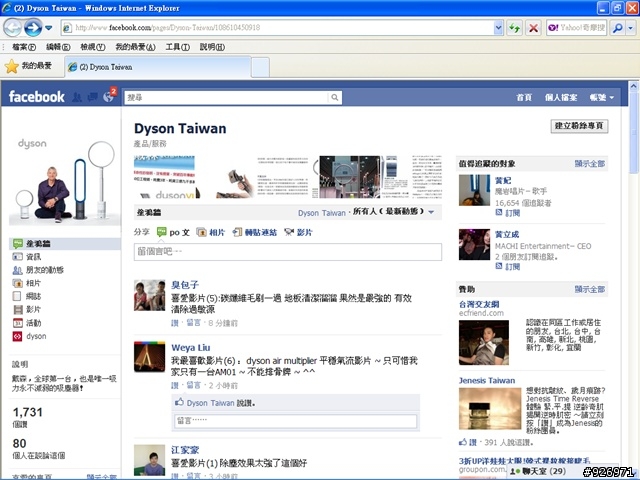Click the green Refresh arrows icon
The height and width of the screenshot is (480, 640).
[x=514, y=28]
